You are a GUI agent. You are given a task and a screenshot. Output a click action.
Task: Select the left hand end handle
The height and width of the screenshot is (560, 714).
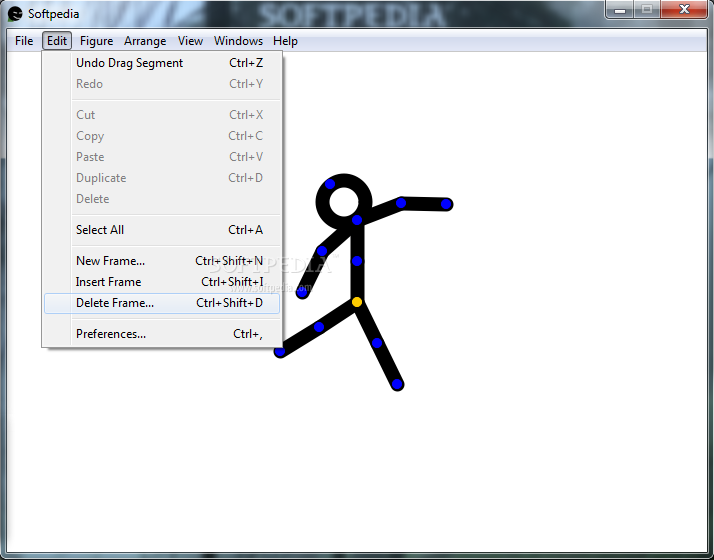[x=302, y=293]
